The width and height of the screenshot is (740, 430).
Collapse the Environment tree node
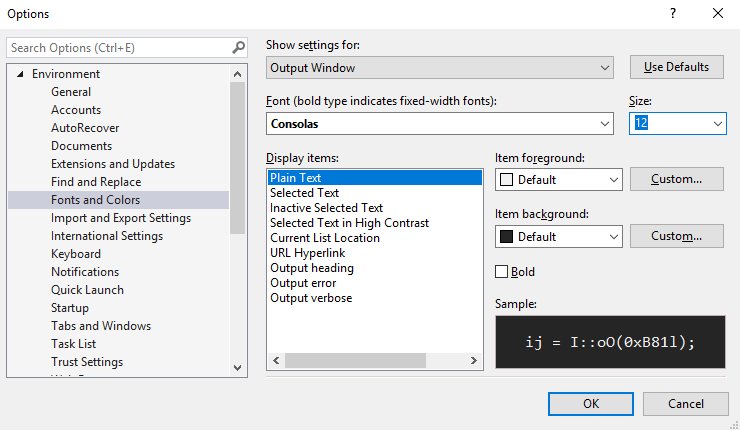tap(20, 74)
